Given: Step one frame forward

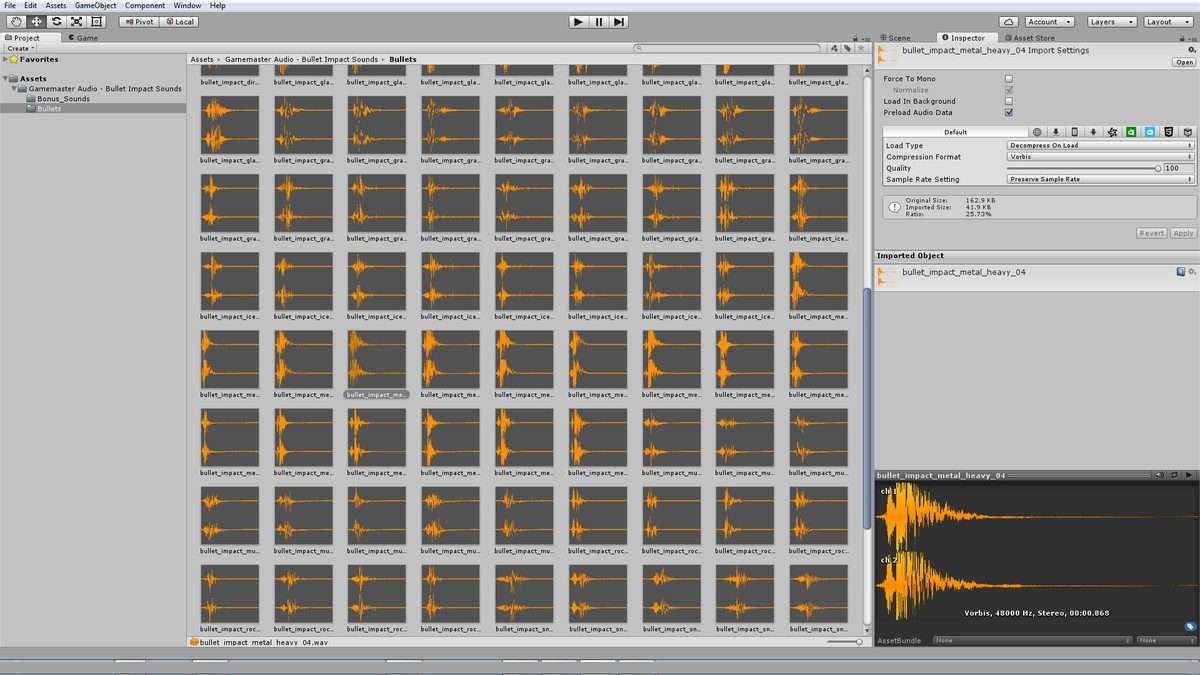Looking at the screenshot, I should click(620, 21).
